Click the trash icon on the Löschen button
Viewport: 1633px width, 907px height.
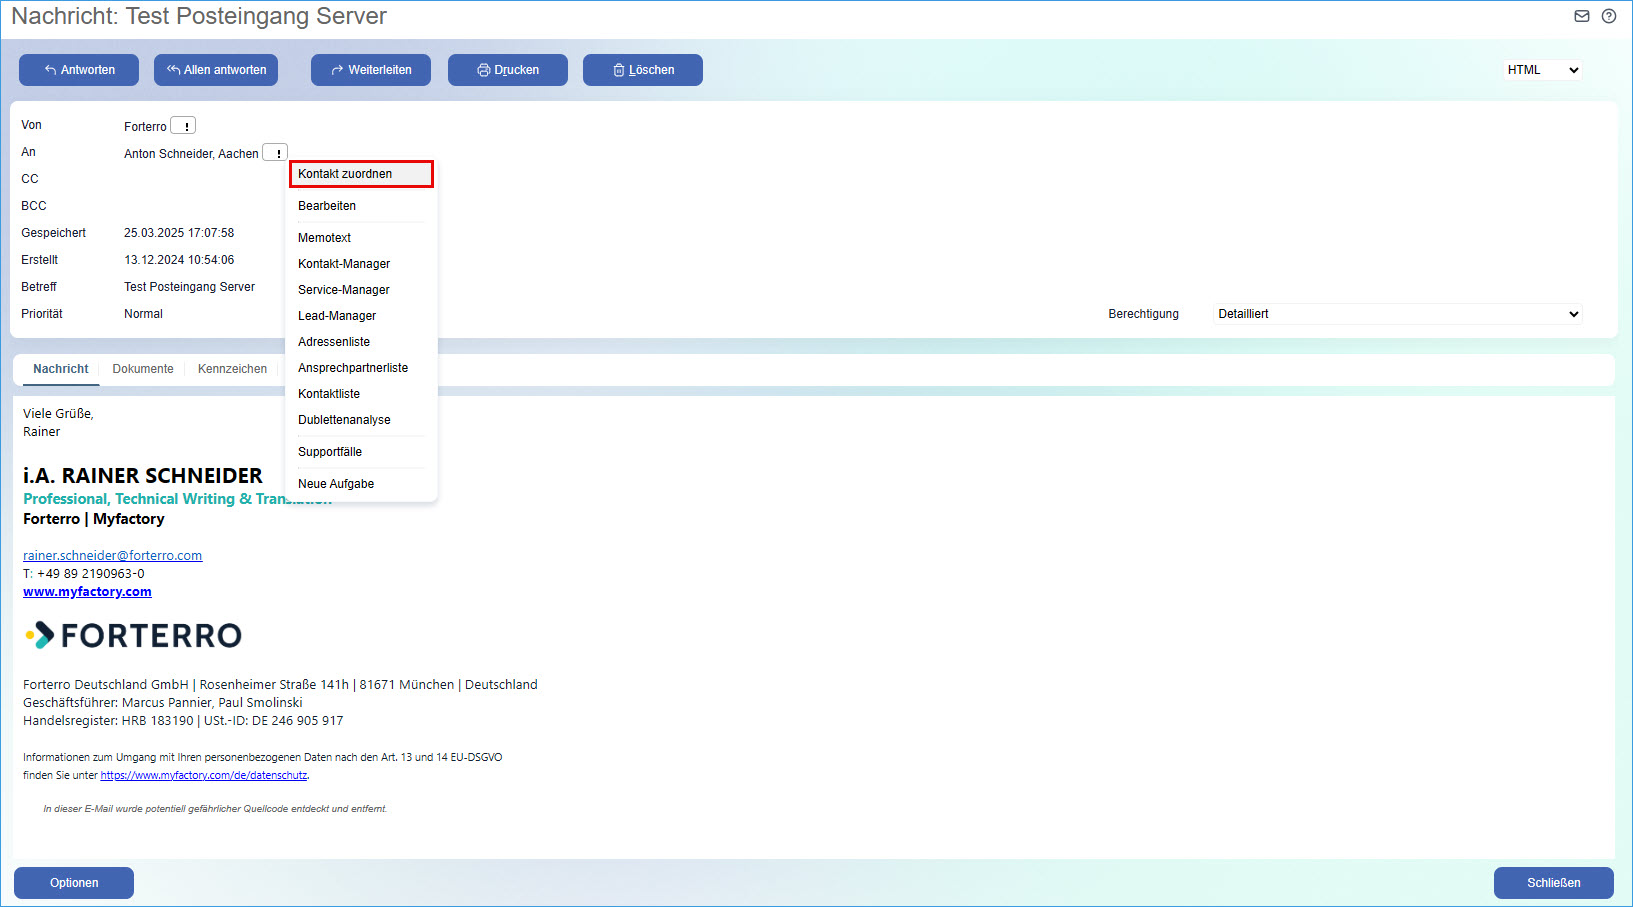617,70
